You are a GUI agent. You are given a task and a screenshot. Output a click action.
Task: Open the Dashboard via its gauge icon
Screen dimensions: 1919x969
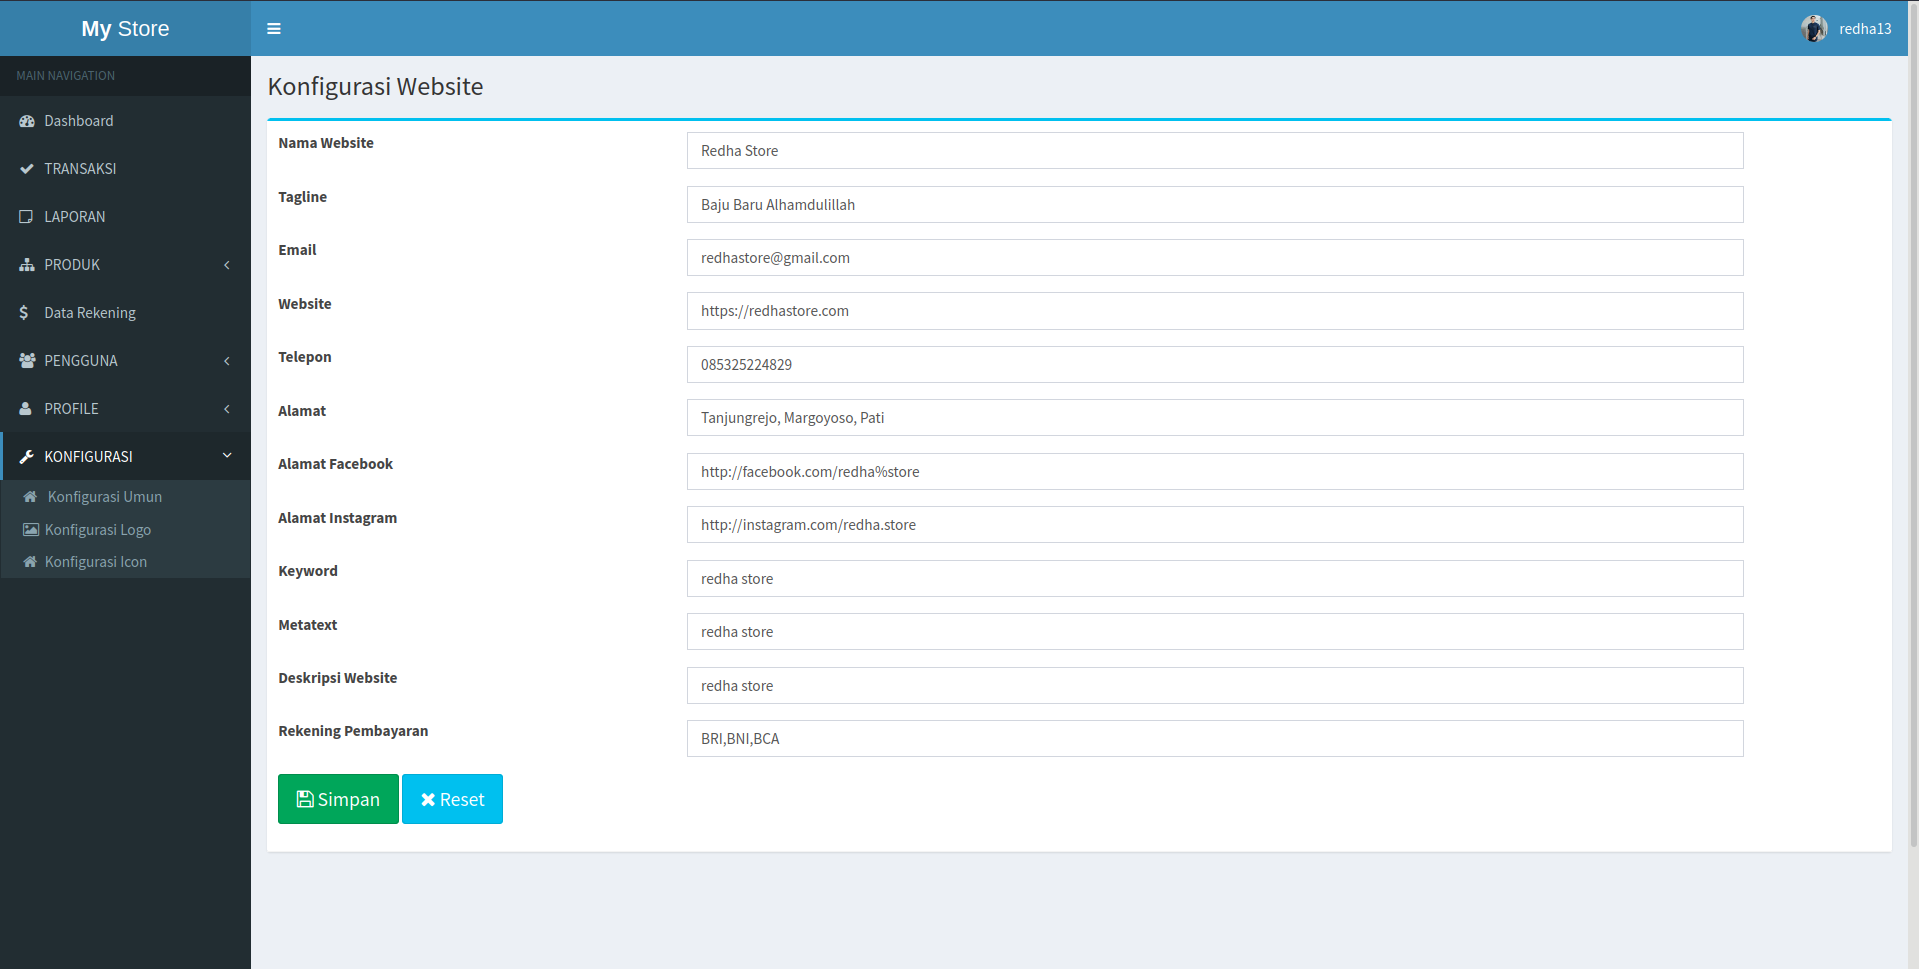(x=27, y=121)
